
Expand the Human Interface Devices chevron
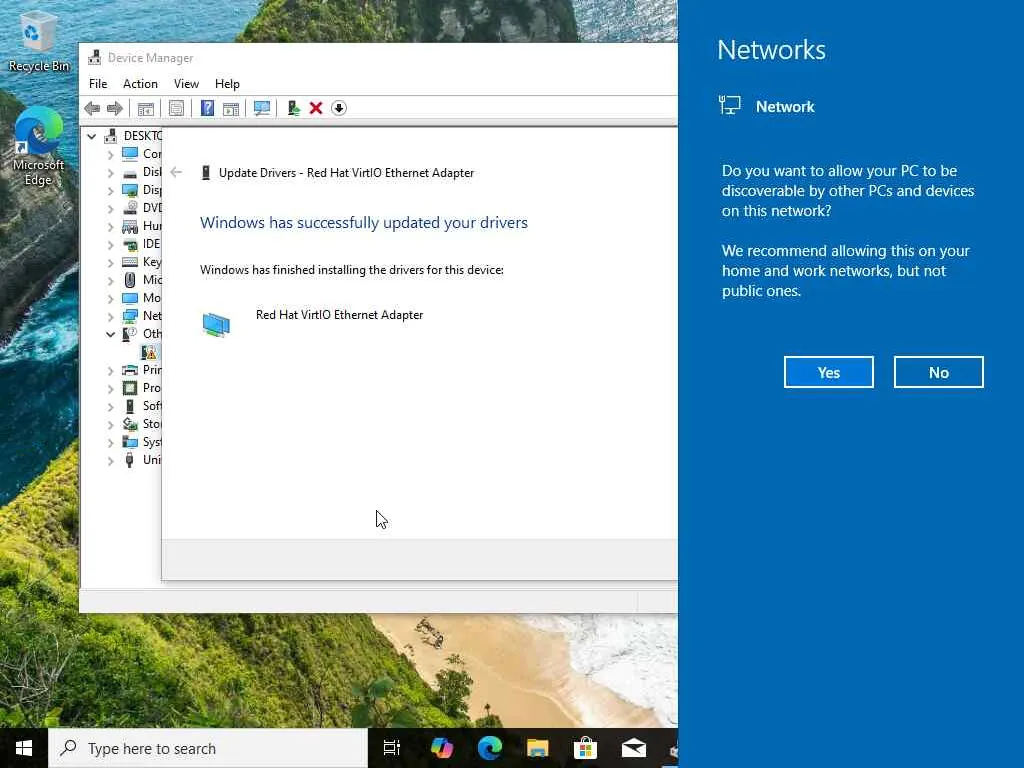pyautogui.click(x=110, y=227)
